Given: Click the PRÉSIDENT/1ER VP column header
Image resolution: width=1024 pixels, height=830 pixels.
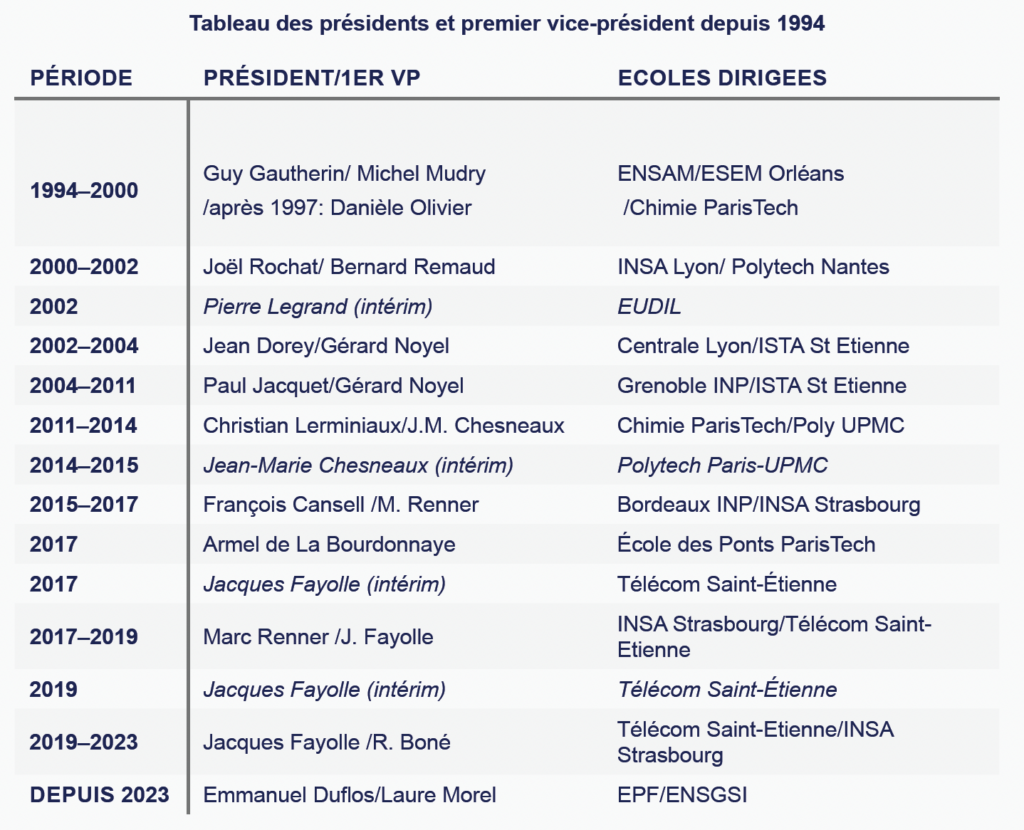Looking at the screenshot, I should pos(312,78).
